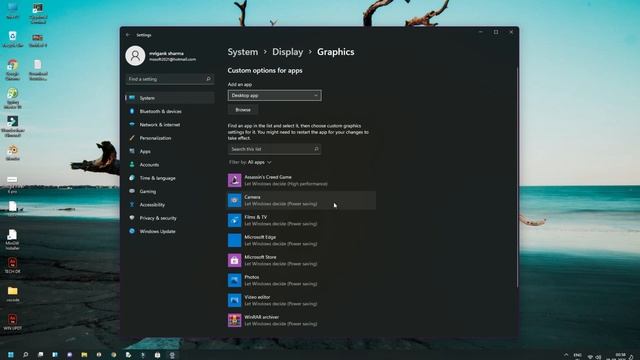Click the 'WinRAR archiver' app name text
This screenshot has height=360, width=640.
262,317
